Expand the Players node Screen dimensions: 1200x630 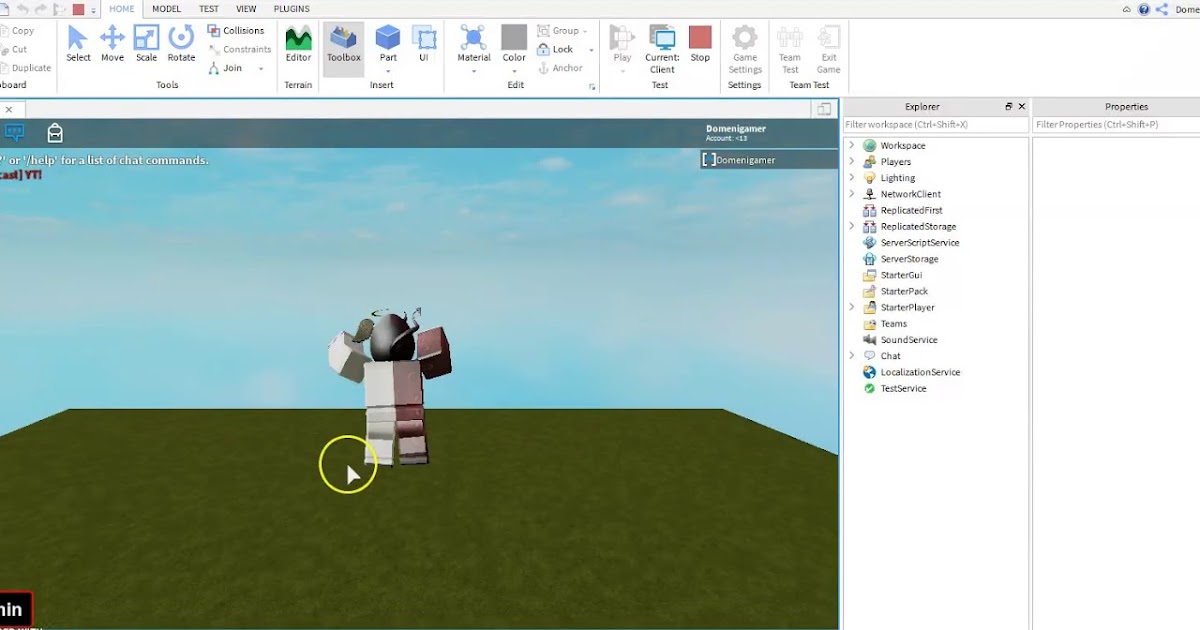click(852, 162)
